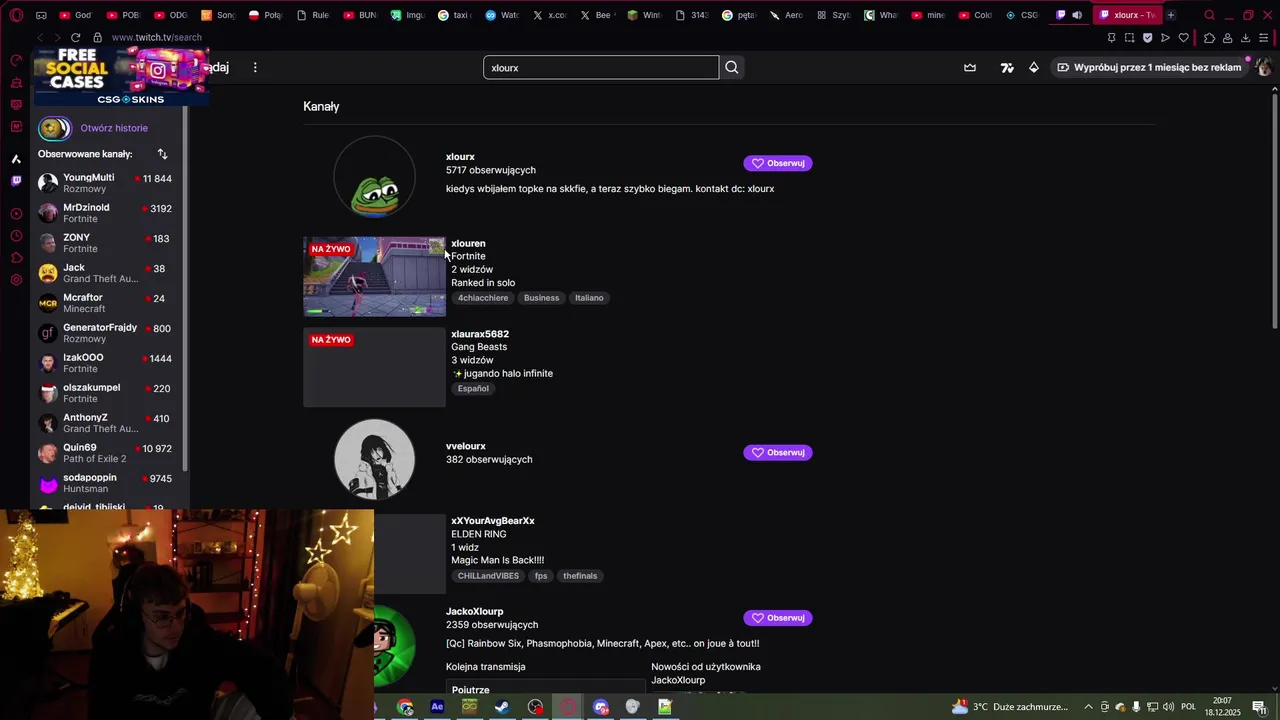This screenshot has height=720, width=1280.
Task: Follow JackoXlourp with Obserwuj button
Action: [778, 618]
